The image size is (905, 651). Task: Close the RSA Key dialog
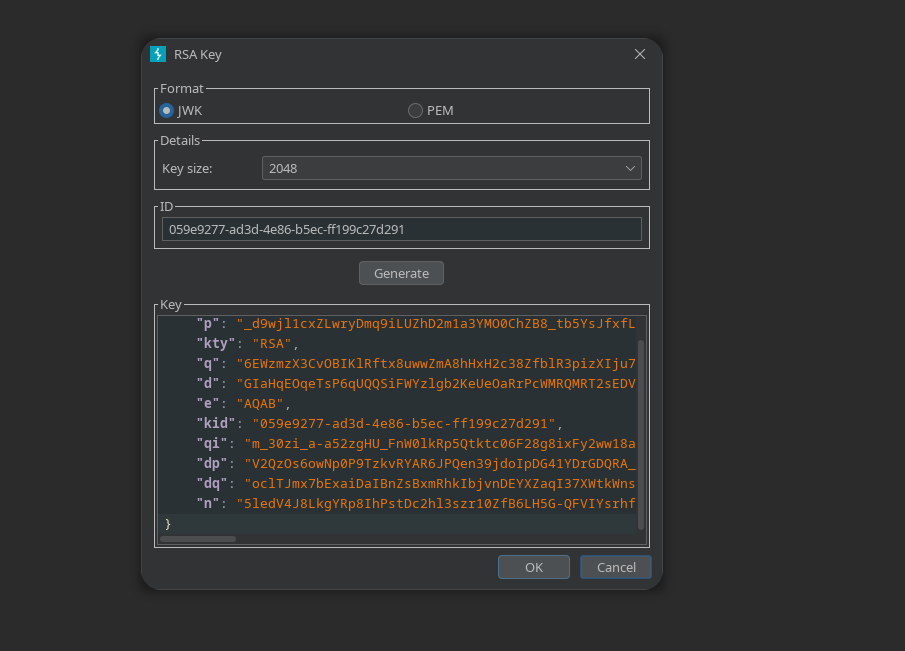tap(640, 54)
